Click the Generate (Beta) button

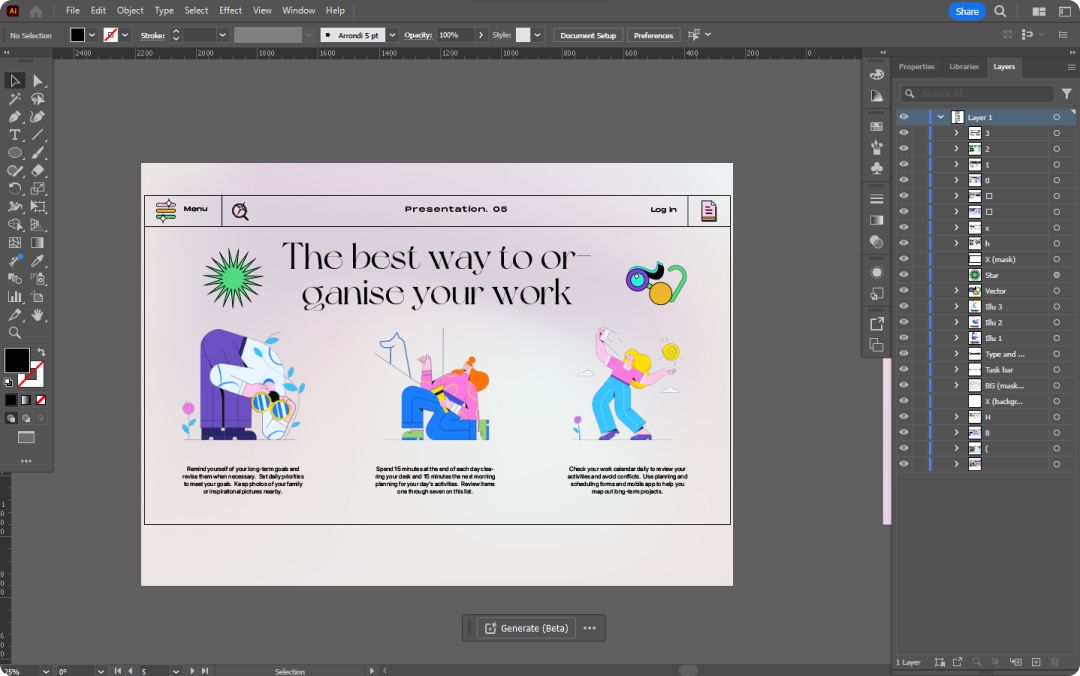tap(526, 628)
